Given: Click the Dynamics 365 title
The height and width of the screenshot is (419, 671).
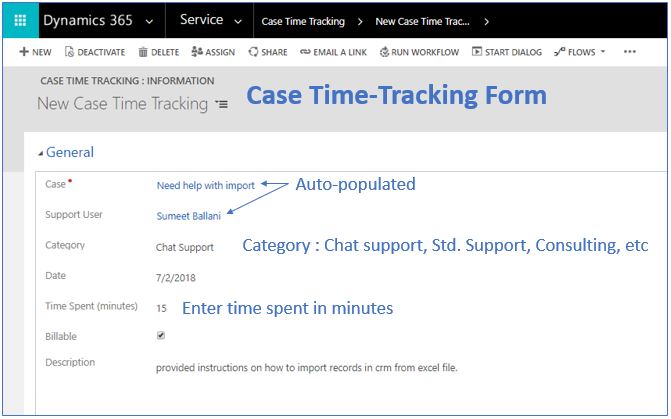Looking at the screenshot, I should (x=88, y=20).
